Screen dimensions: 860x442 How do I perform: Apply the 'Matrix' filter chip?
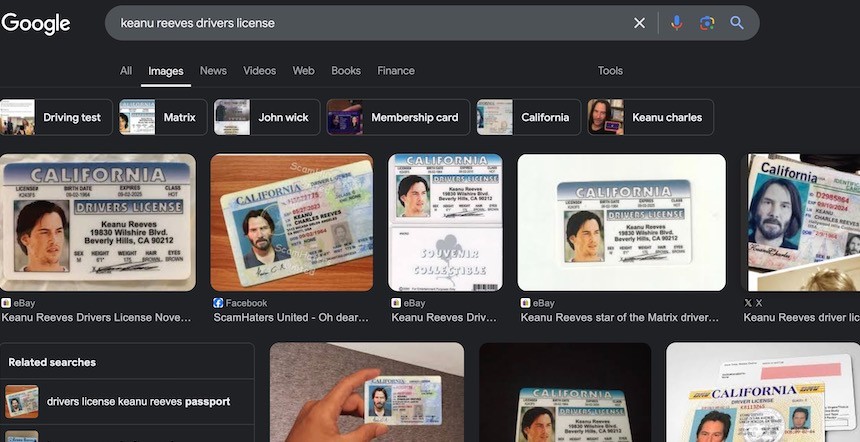163,117
